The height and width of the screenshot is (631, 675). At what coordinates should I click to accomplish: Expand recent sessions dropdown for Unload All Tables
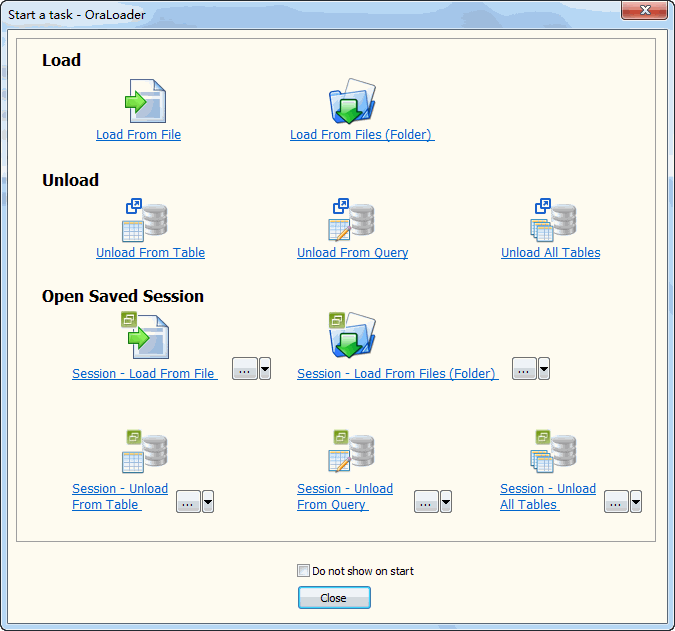[x=636, y=501]
